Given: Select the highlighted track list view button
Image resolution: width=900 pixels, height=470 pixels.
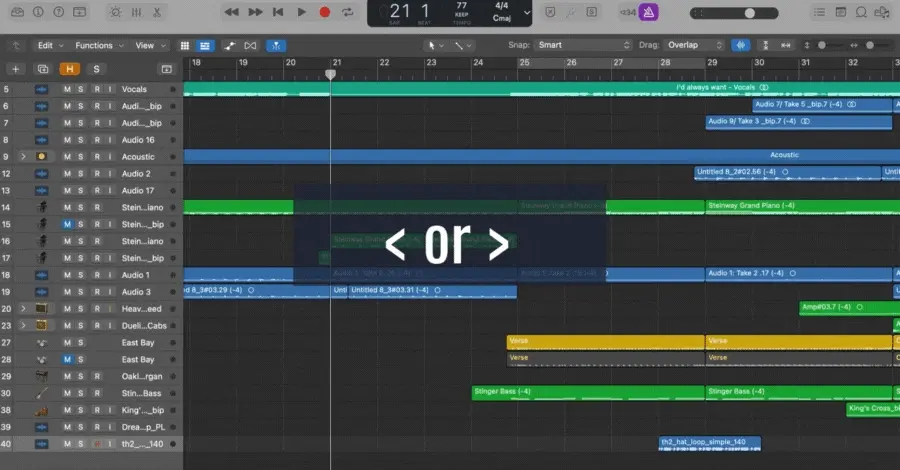Looking at the screenshot, I should (205, 46).
